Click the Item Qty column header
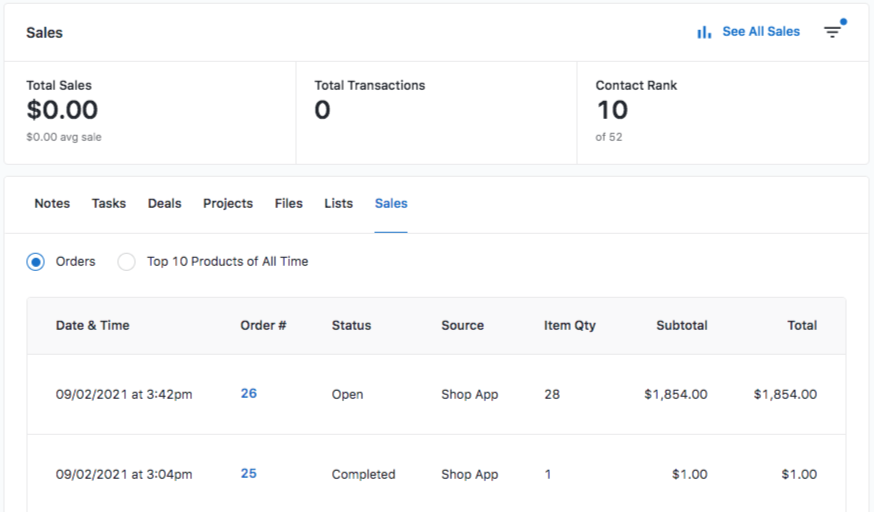Image resolution: width=874 pixels, height=512 pixels. pos(570,325)
